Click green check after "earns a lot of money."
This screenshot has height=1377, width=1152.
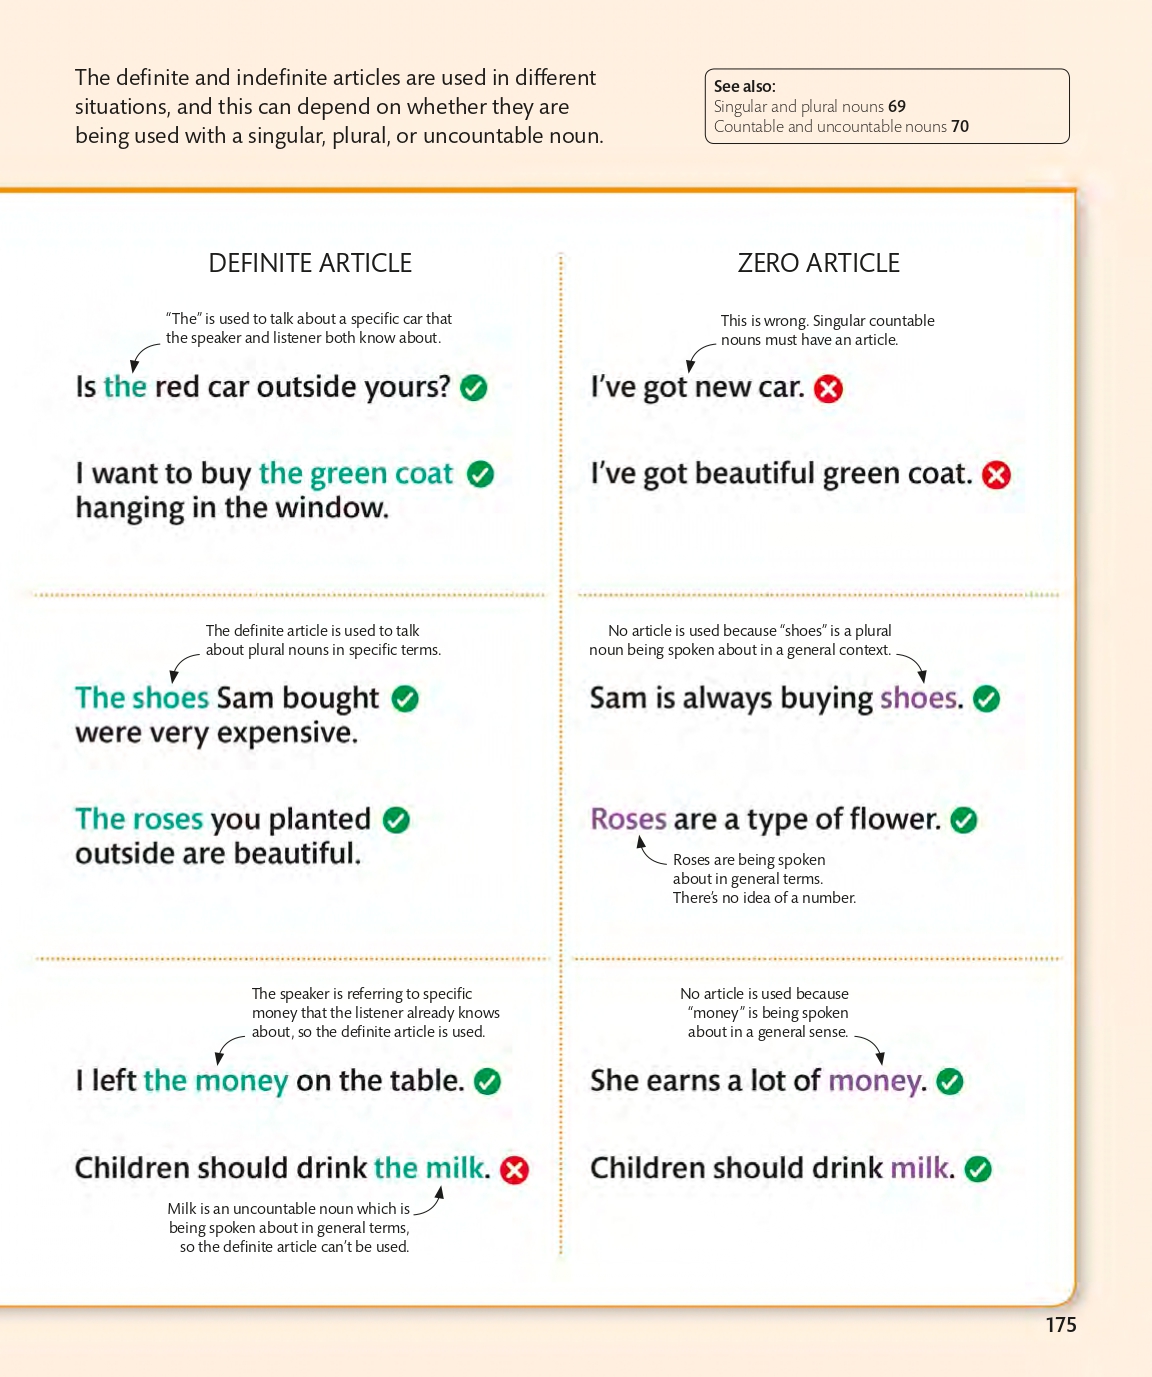(950, 1082)
